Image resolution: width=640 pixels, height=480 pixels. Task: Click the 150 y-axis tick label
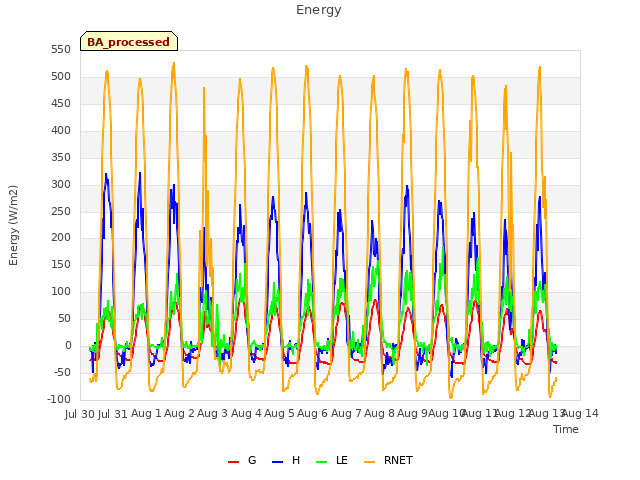click(x=61, y=264)
